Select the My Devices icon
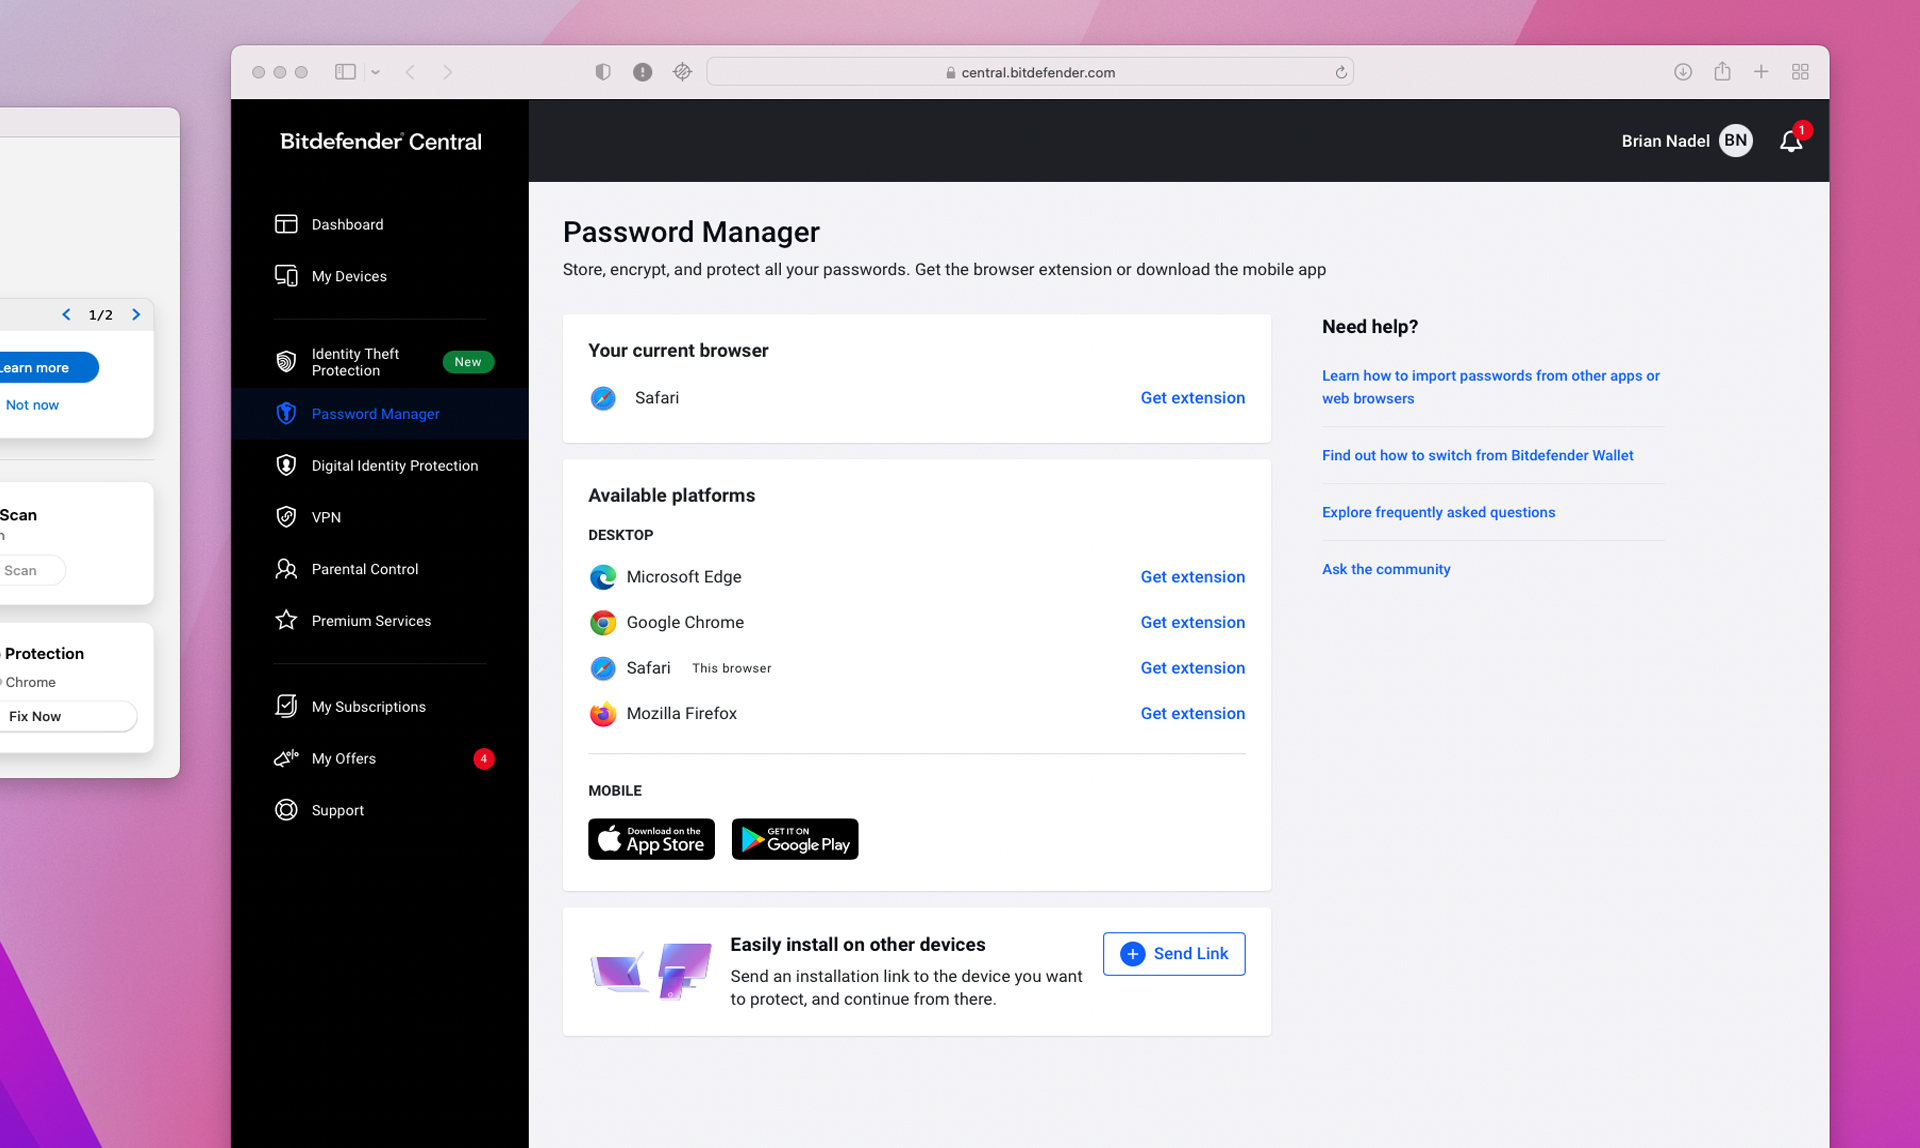 pos(286,275)
